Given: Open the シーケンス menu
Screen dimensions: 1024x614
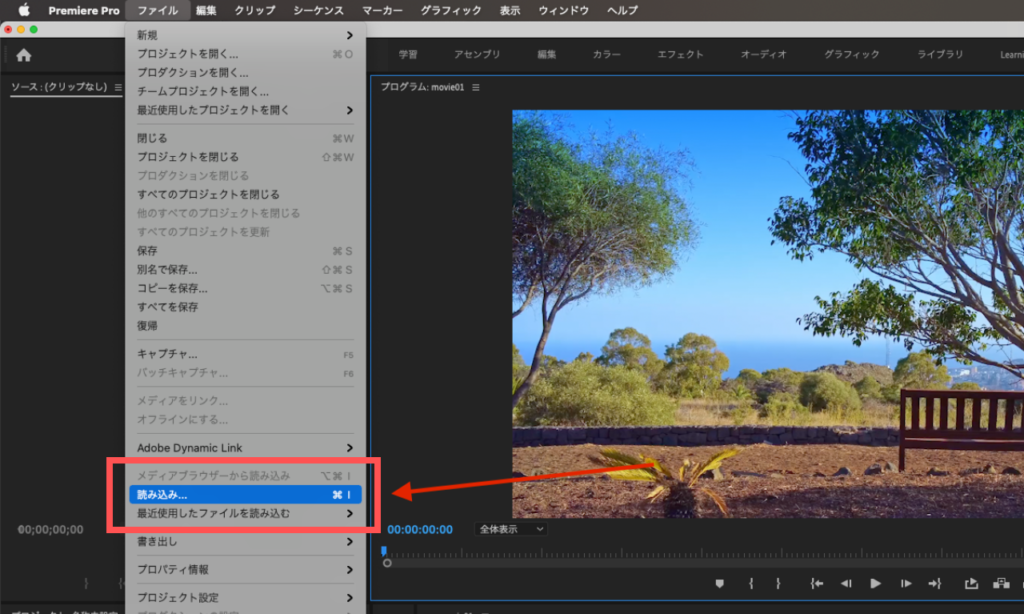Looking at the screenshot, I should coord(319,10).
